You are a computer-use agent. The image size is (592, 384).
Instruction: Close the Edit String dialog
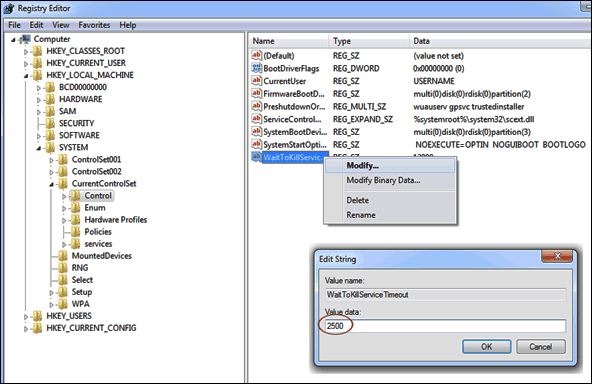(x=557, y=256)
